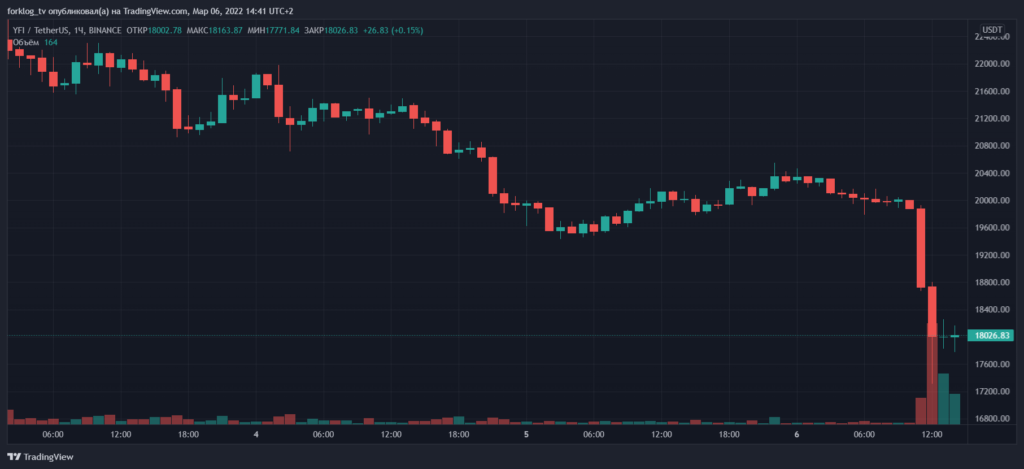Click the Объём volume indicator label
This screenshot has height=469, width=1024.
pos(26,42)
